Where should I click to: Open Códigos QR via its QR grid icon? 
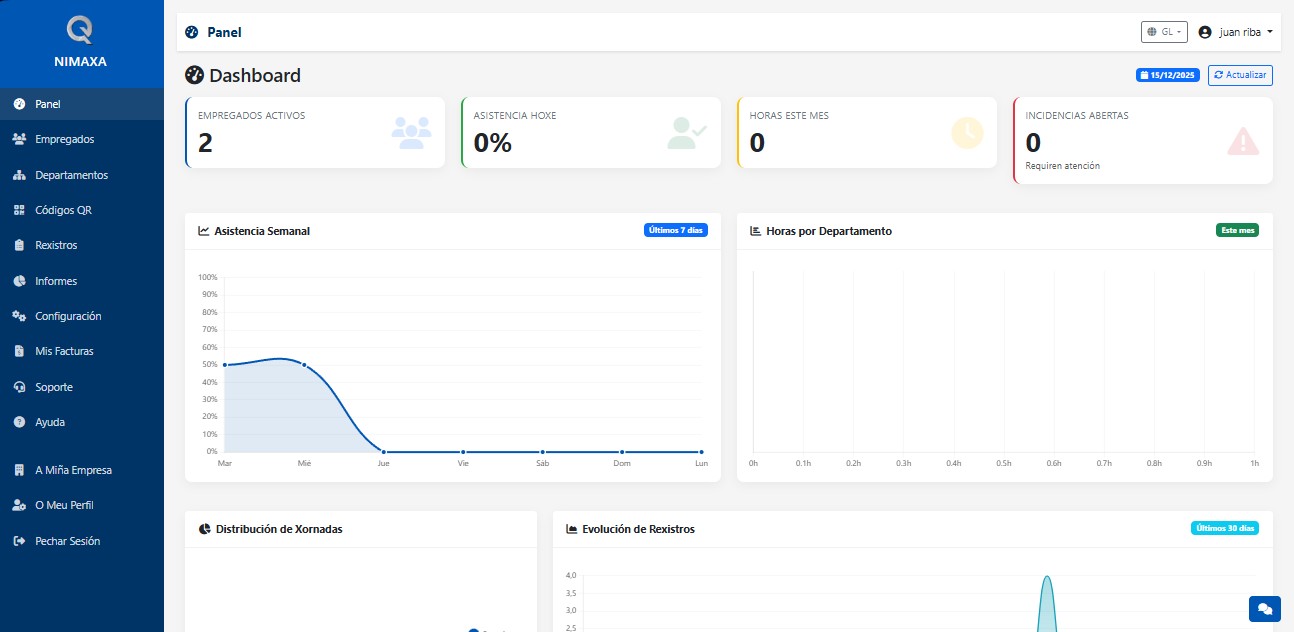click(19, 210)
